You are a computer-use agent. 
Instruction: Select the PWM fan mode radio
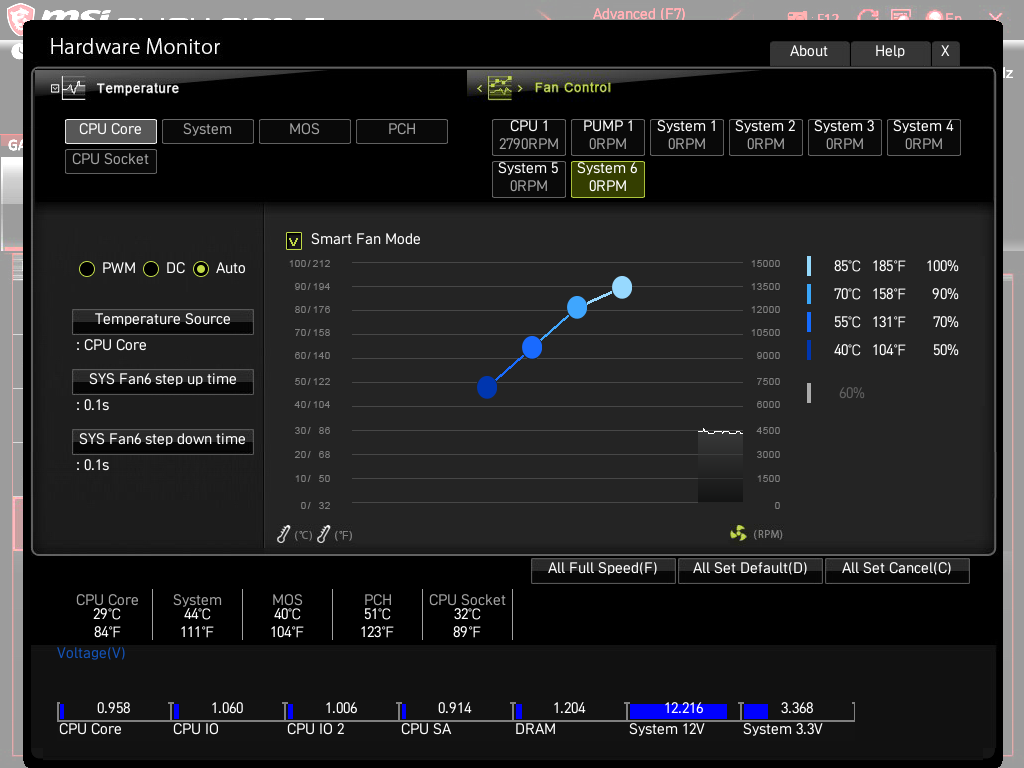[87, 269]
